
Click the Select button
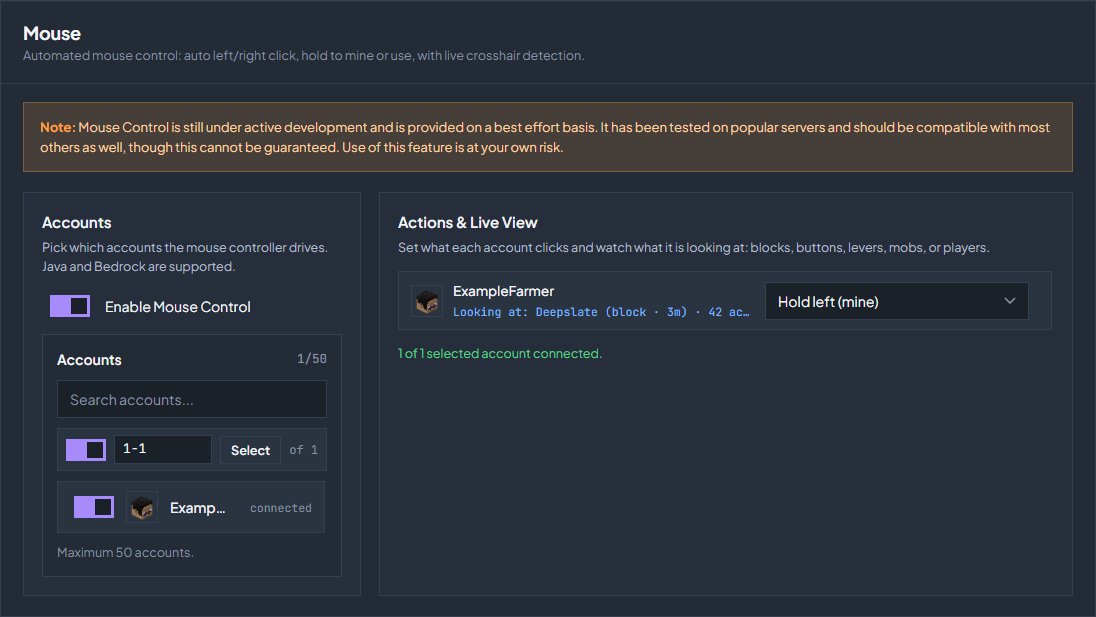click(x=250, y=450)
